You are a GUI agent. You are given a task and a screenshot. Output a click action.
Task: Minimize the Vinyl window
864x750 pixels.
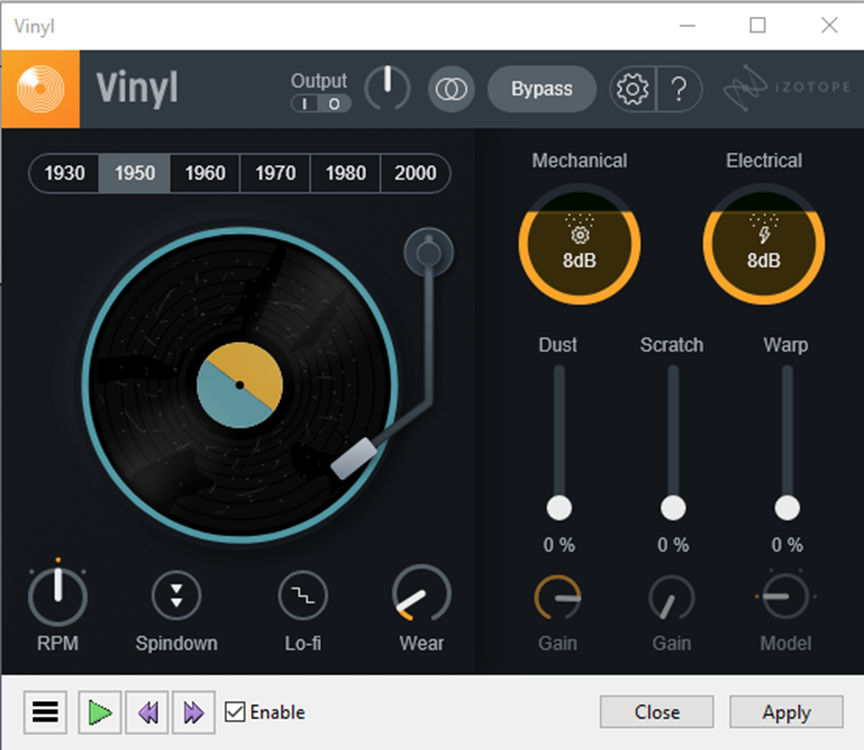[x=687, y=25]
